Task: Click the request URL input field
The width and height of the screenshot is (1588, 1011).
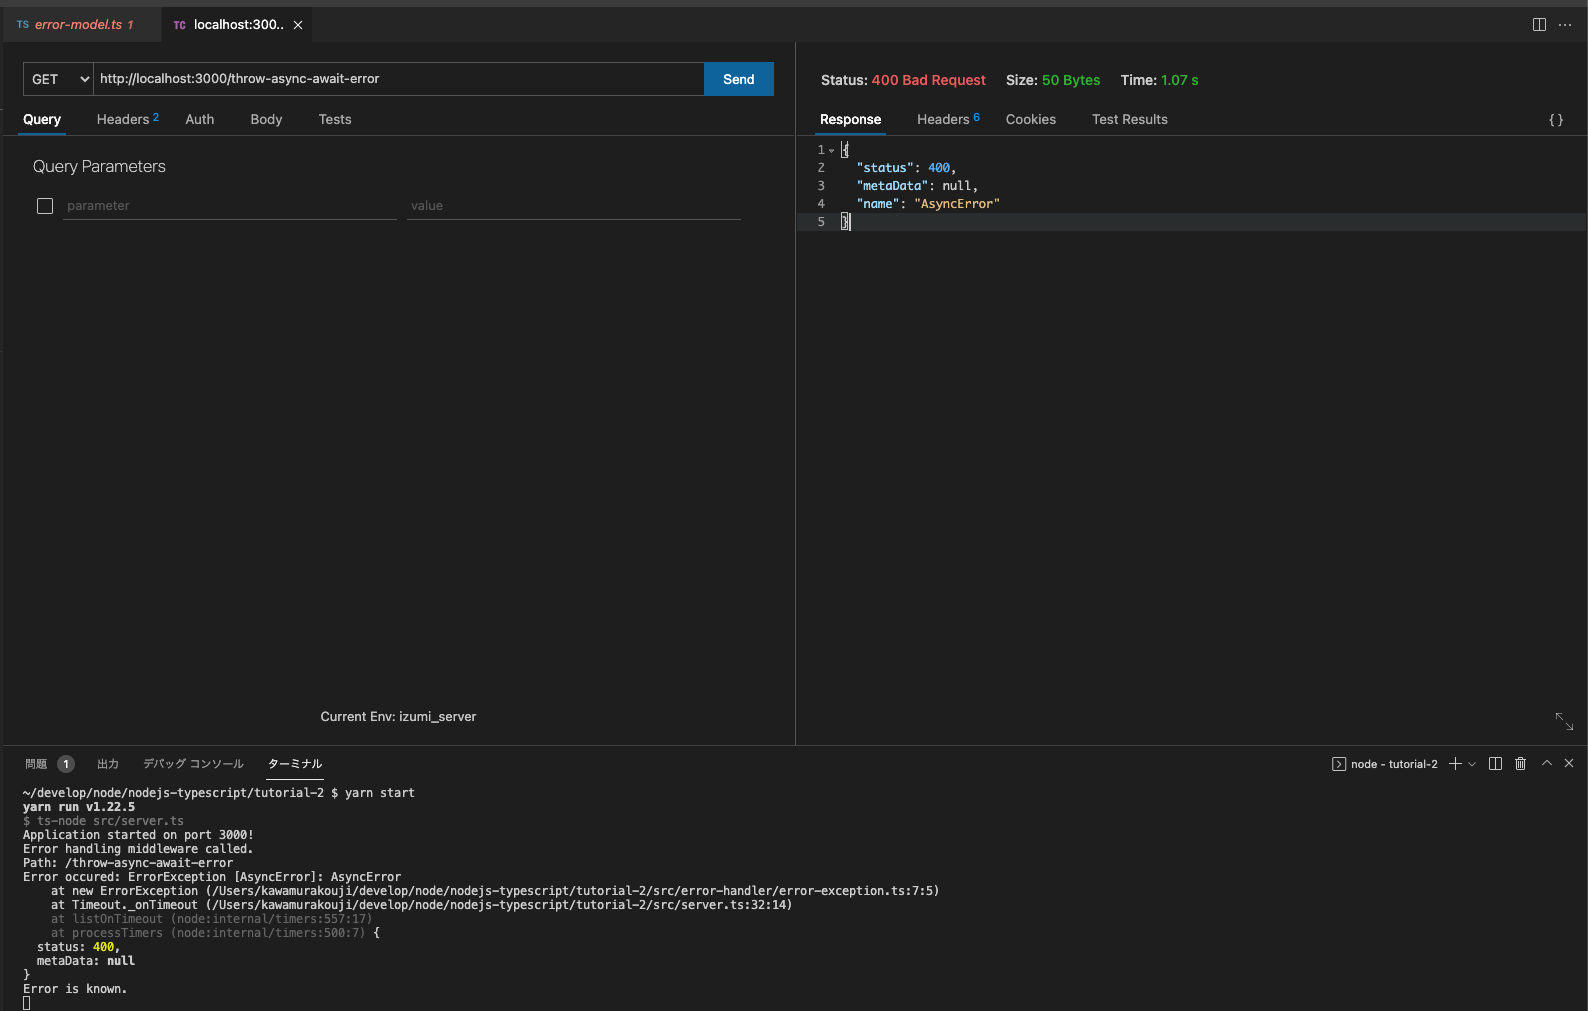Action: pos(399,79)
